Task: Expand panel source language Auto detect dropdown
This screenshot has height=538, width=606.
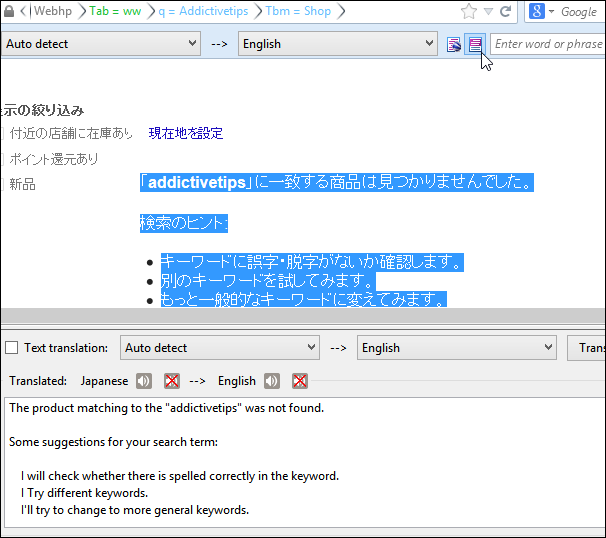Action: point(220,348)
